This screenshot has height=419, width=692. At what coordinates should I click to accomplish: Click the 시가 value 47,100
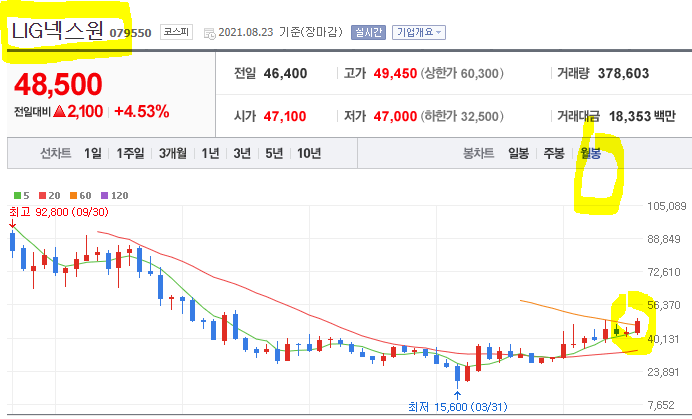click(x=285, y=117)
